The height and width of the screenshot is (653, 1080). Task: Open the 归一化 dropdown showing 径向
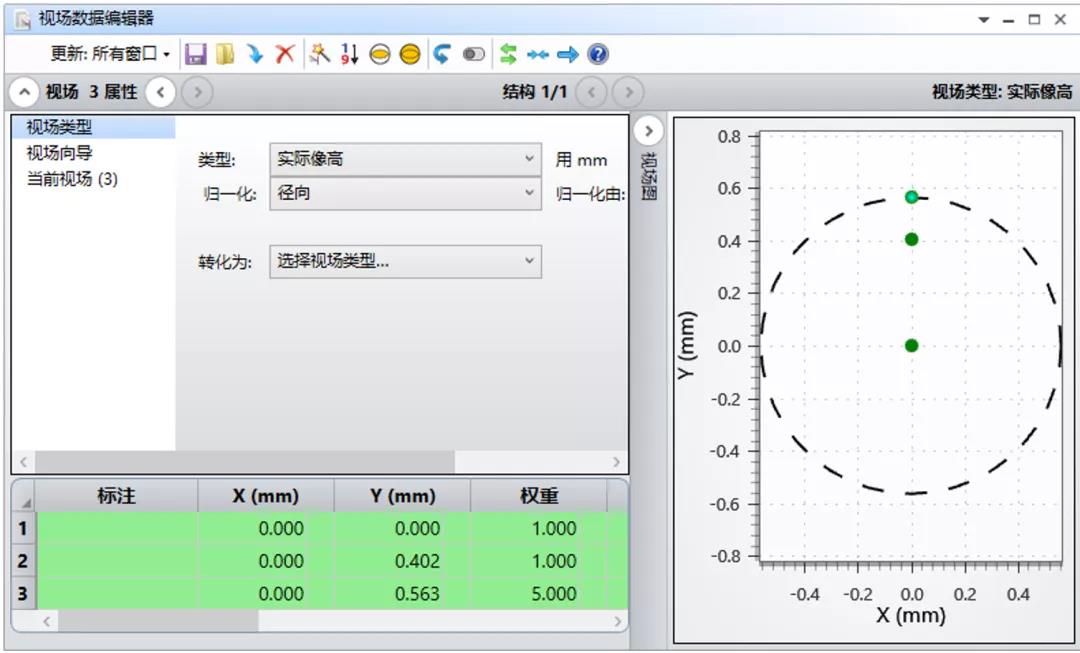coord(405,193)
